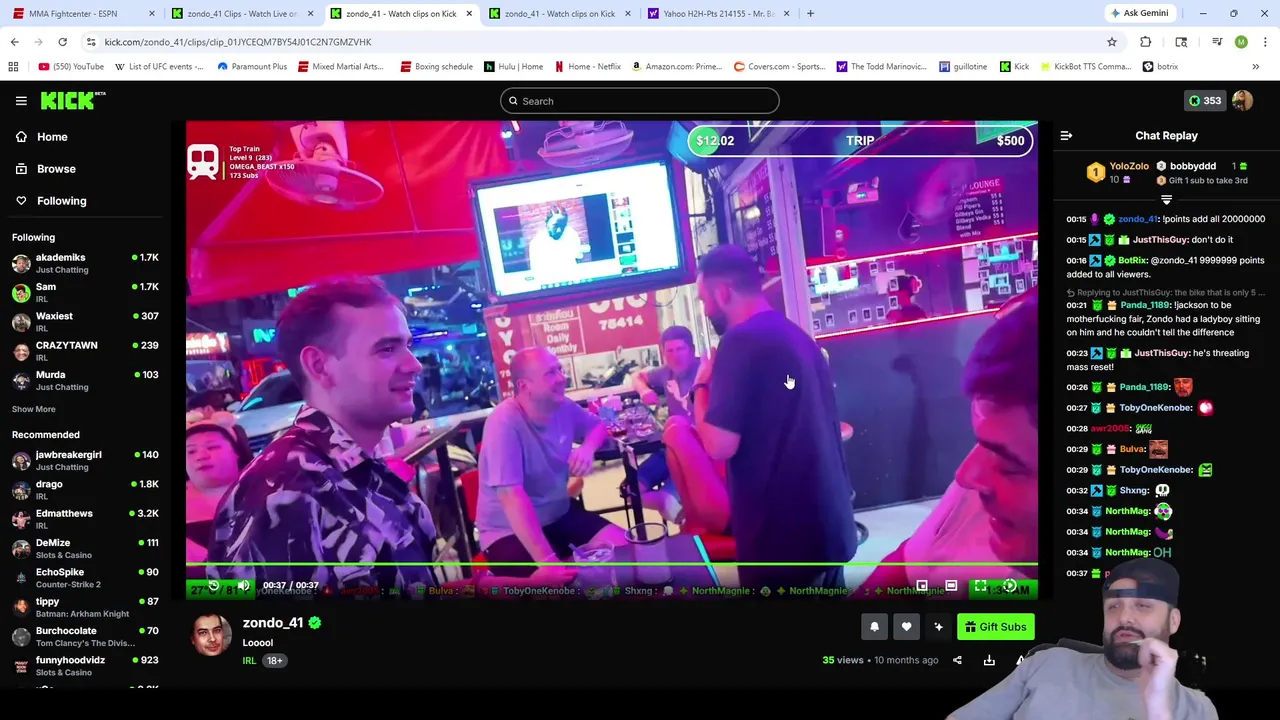Go back to the previous page
The width and height of the screenshot is (1280, 720).
pos(14,42)
